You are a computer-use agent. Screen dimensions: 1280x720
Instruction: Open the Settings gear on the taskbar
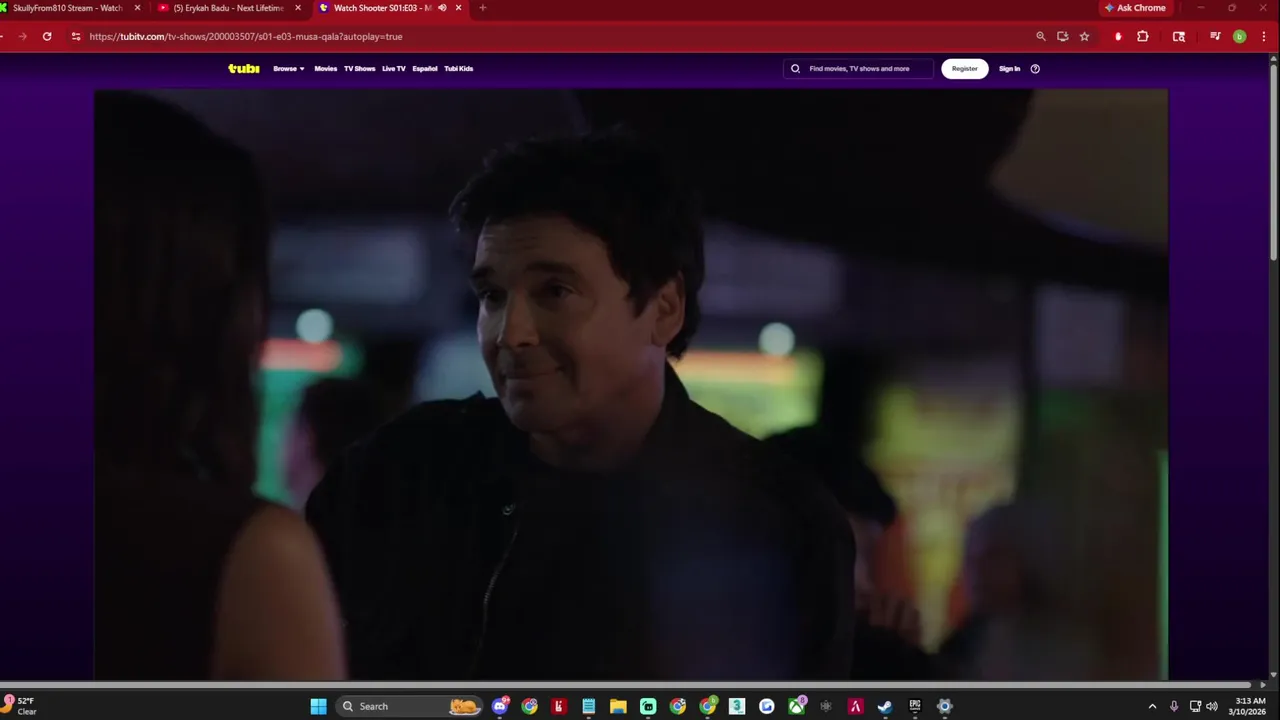point(944,706)
